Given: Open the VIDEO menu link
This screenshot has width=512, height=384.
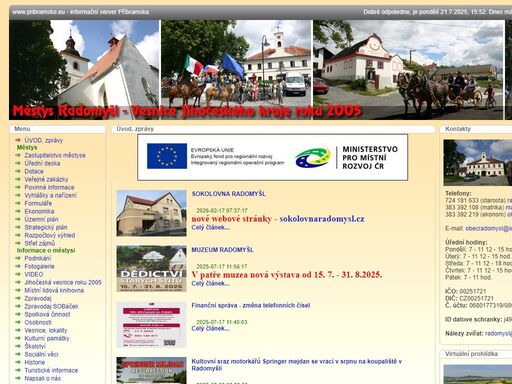Looking at the screenshot, I should tap(34, 274).
